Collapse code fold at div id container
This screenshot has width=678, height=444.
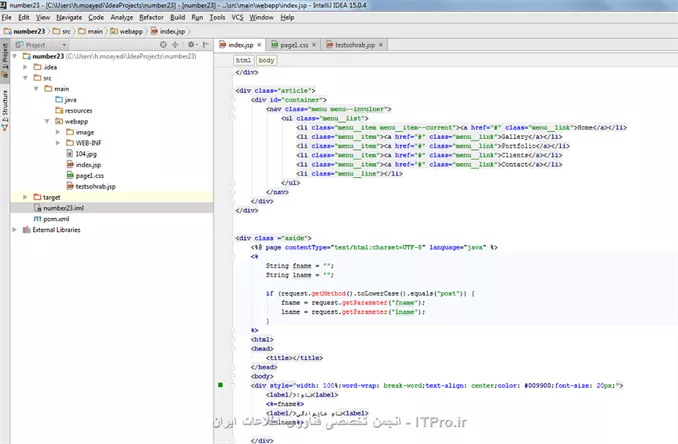click(x=233, y=100)
